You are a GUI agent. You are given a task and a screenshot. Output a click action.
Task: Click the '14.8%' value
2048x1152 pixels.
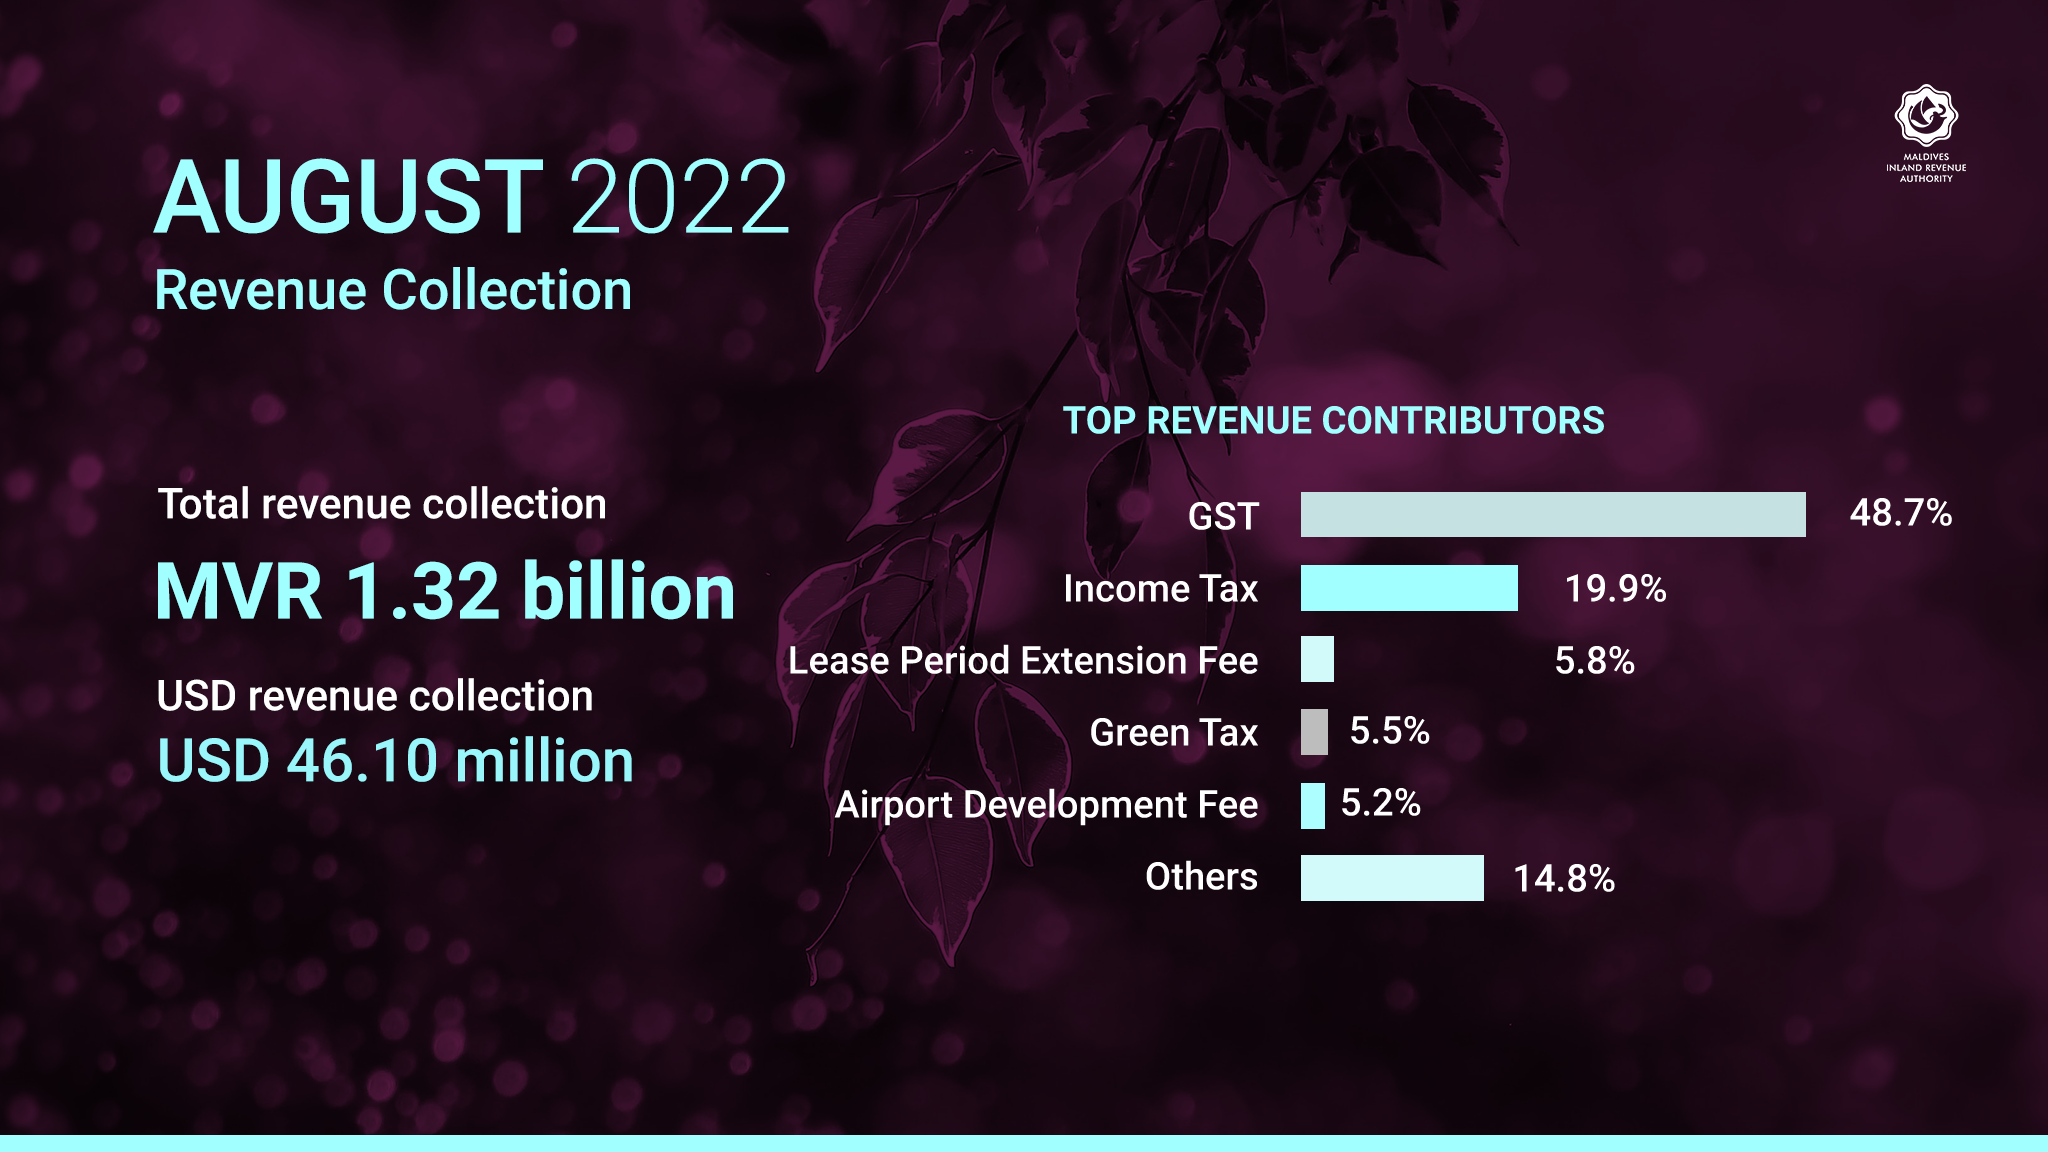pos(1564,879)
